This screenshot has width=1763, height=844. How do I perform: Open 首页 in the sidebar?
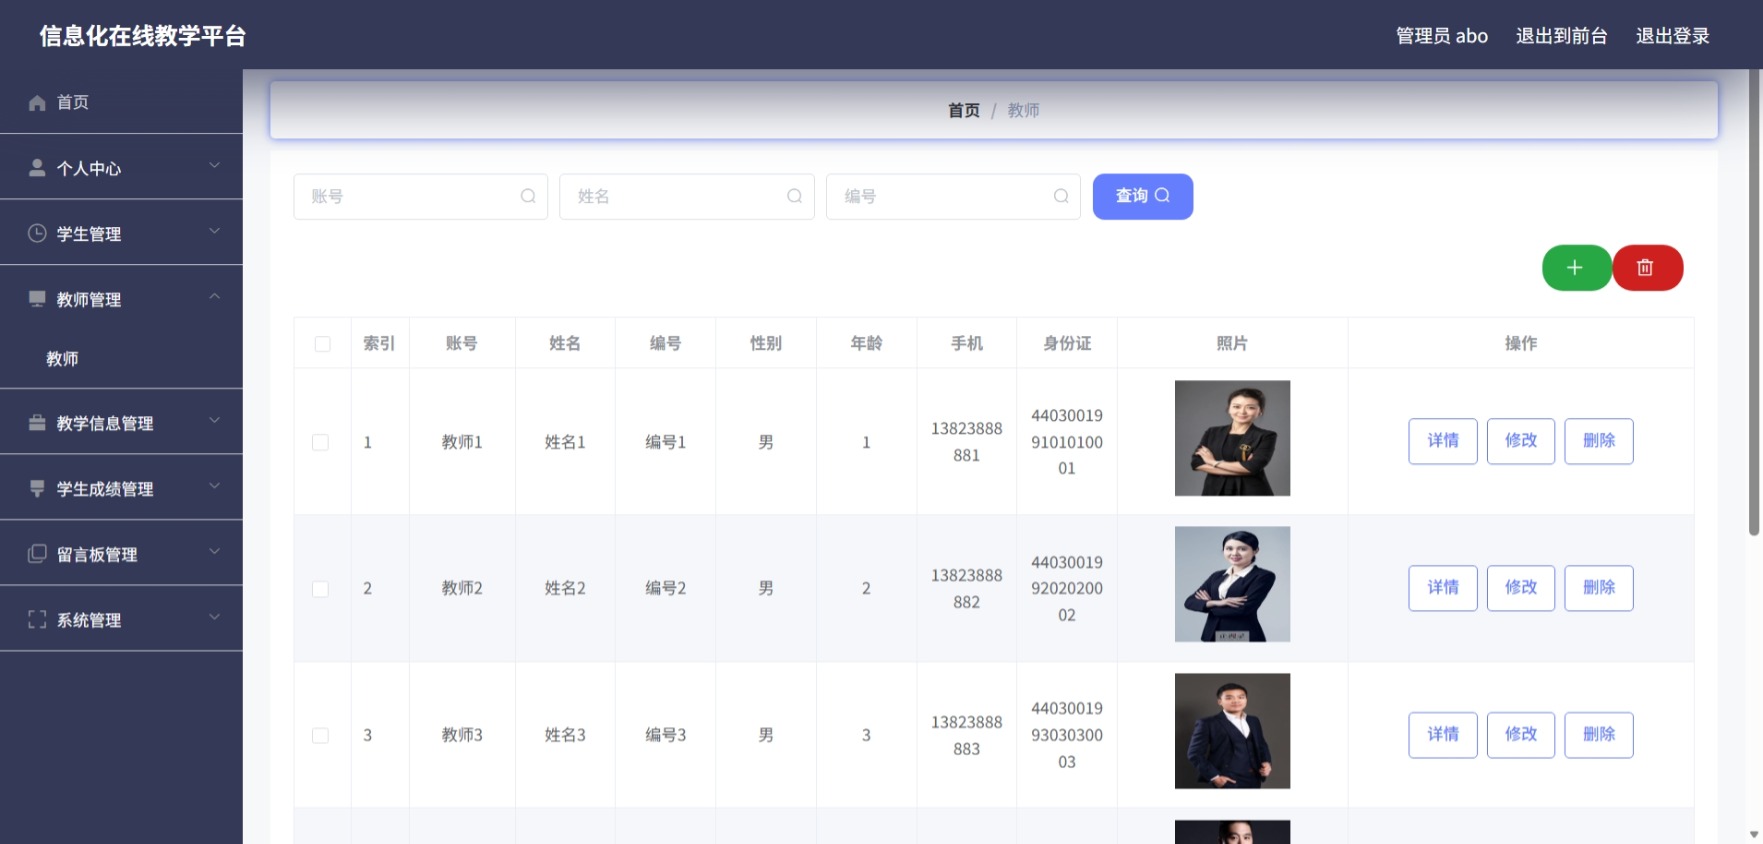coord(121,102)
